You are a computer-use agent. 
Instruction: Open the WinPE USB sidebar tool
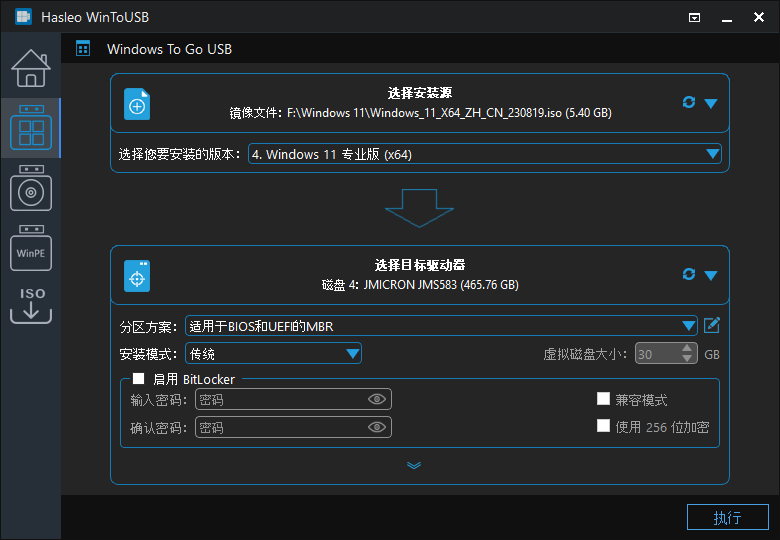point(31,248)
